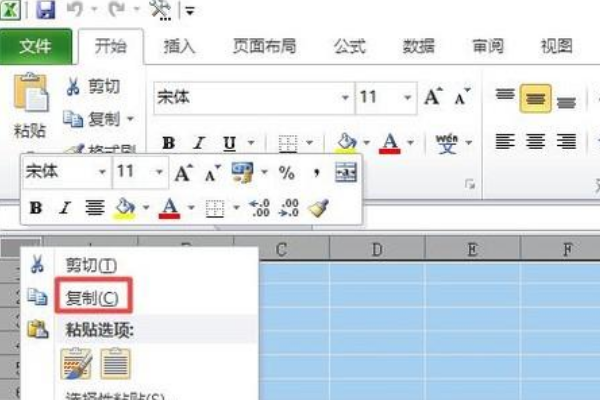
Task: Open the Customize Quick Access Toolbar arrow
Action: pyautogui.click(x=190, y=10)
